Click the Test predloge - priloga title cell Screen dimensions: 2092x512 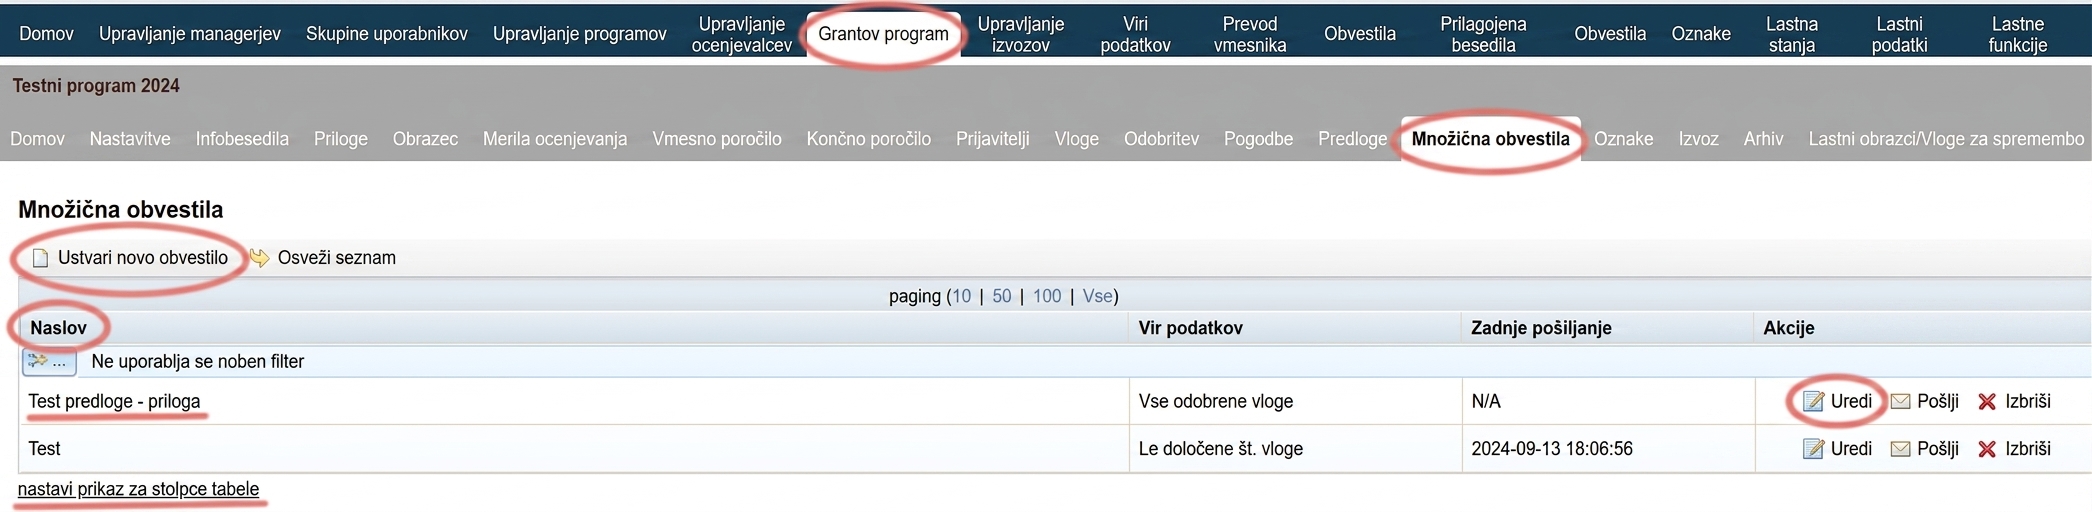pyautogui.click(x=114, y=401)
